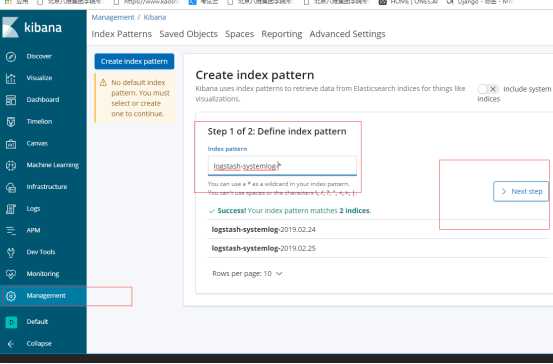Open the Dev Tools wrench icon
The image size is (553, 364).
(x=11, y=253)
